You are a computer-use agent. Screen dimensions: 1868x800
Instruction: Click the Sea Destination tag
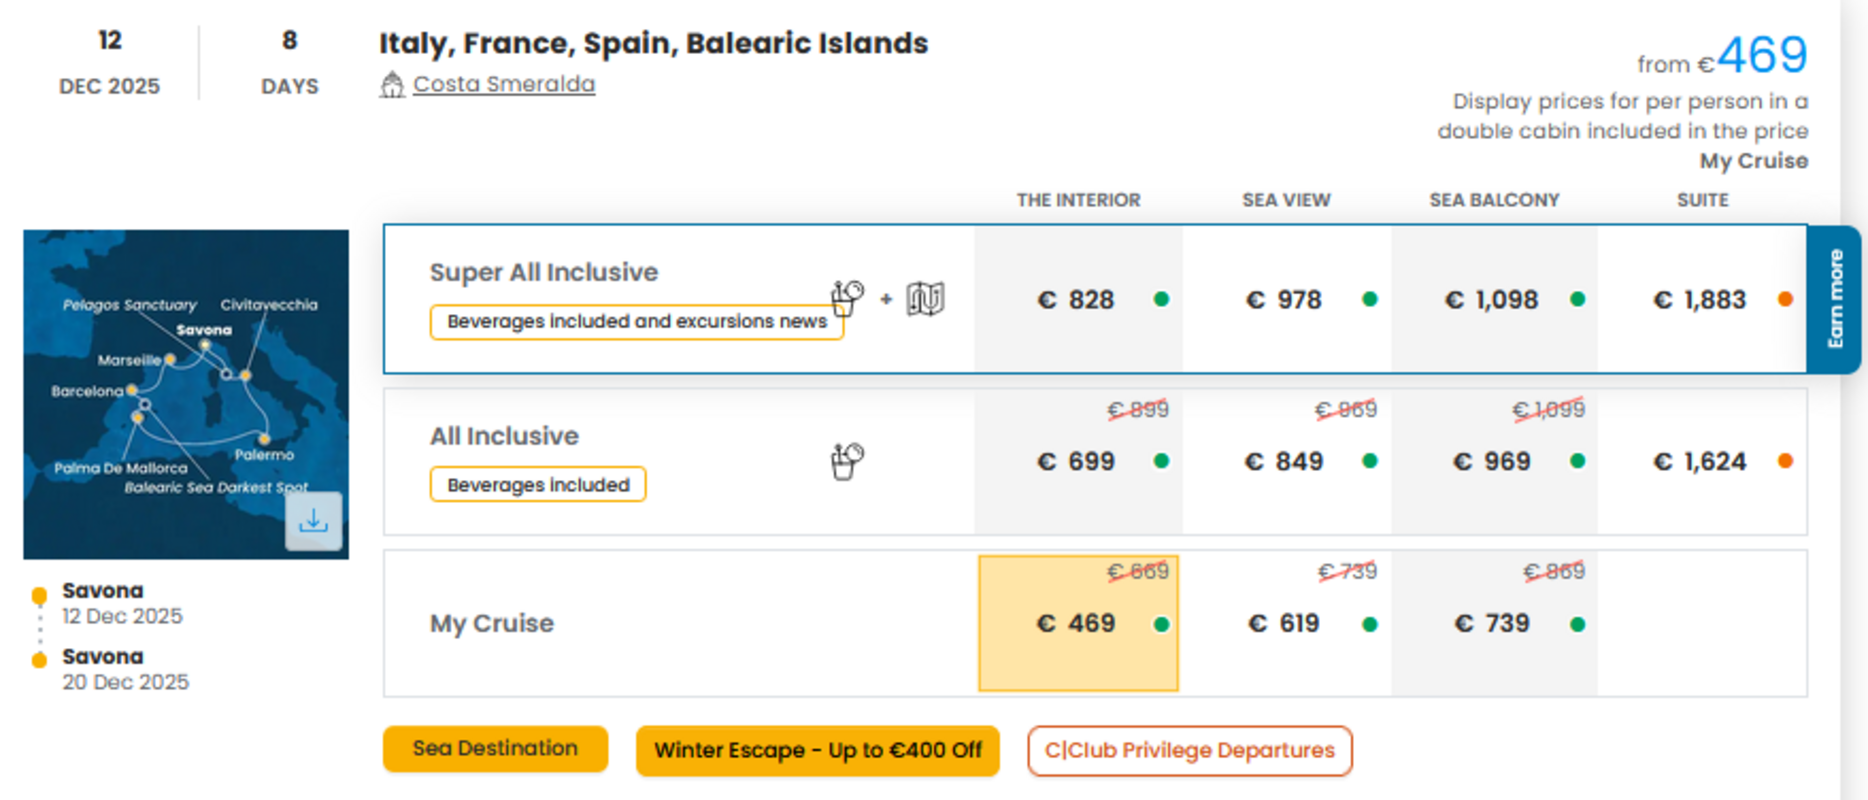495,749
